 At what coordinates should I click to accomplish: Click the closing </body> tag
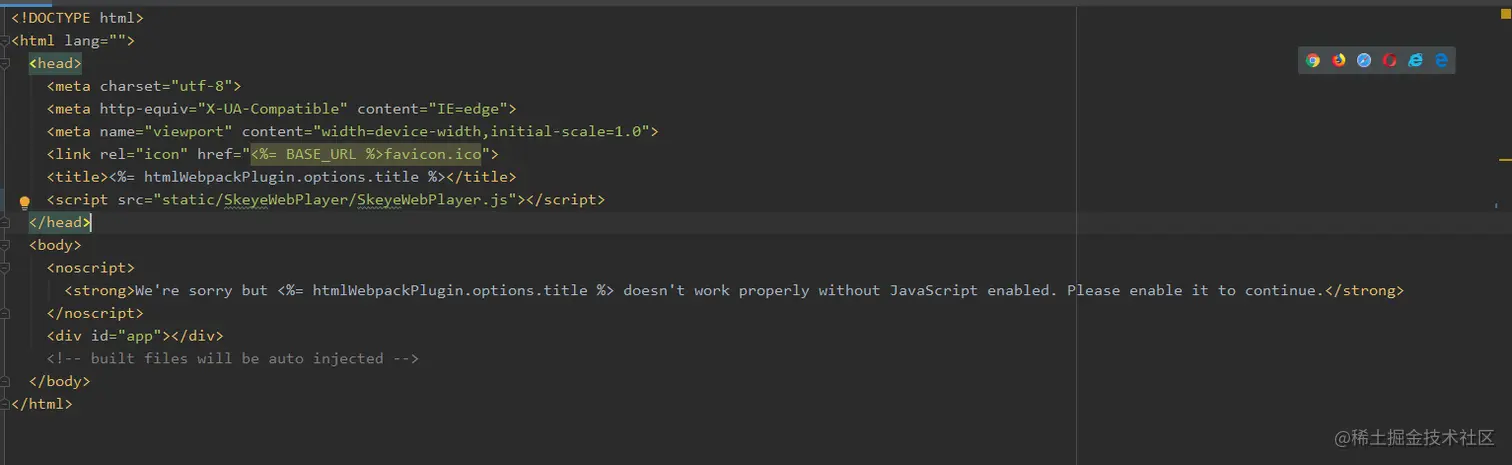coord(60,381)
